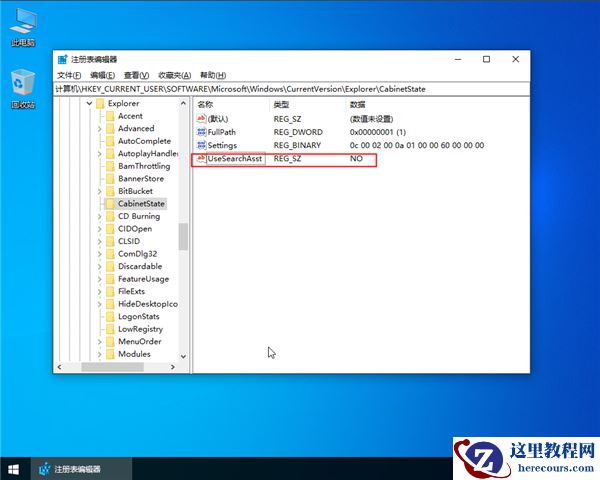
Task: Expand the MenuOrder key
Action: coord(99,342)
